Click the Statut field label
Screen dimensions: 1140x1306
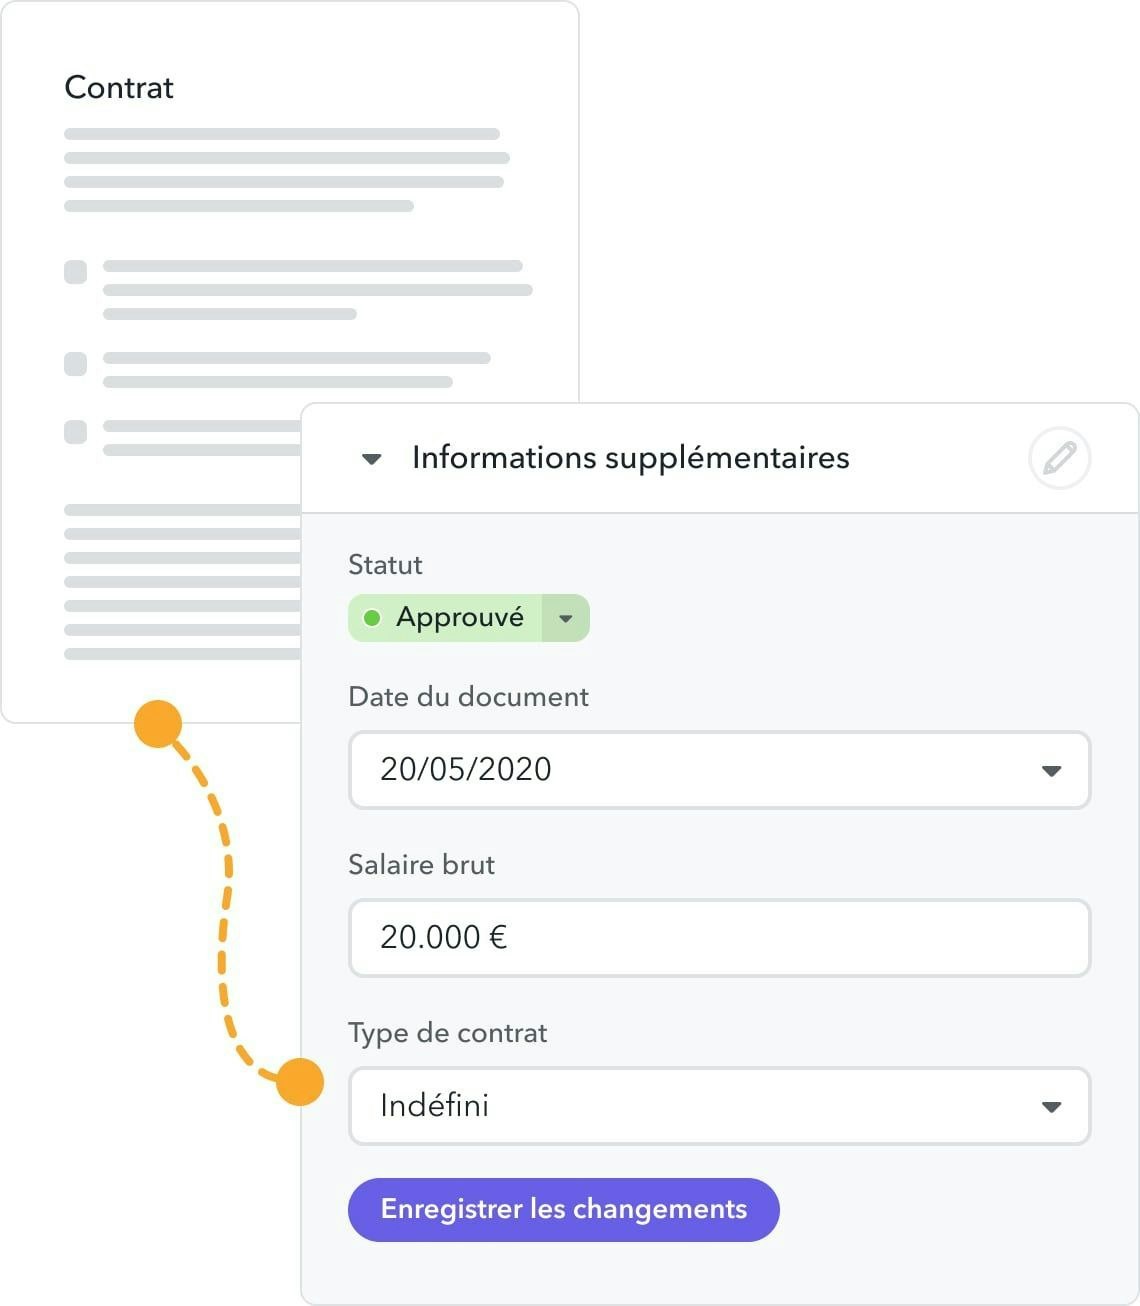[385, 565]
